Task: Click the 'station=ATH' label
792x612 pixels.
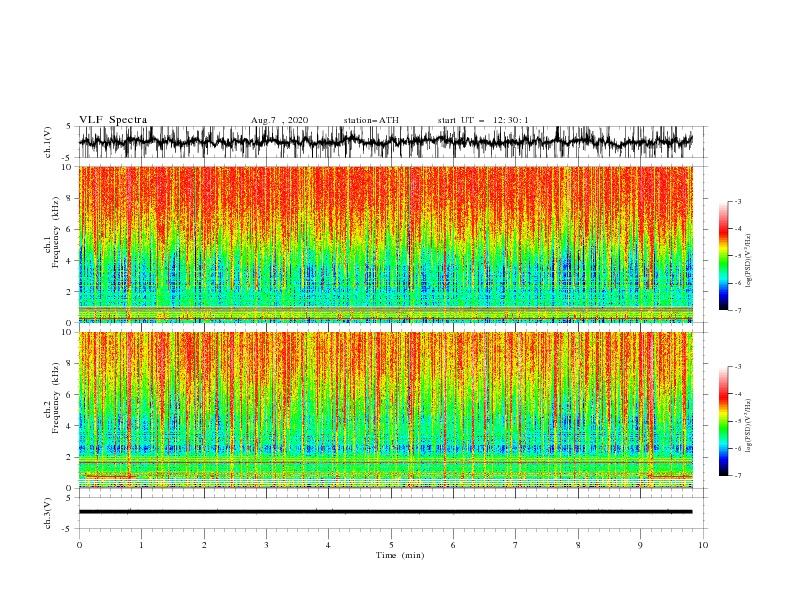Action: (x=371, y=120)
